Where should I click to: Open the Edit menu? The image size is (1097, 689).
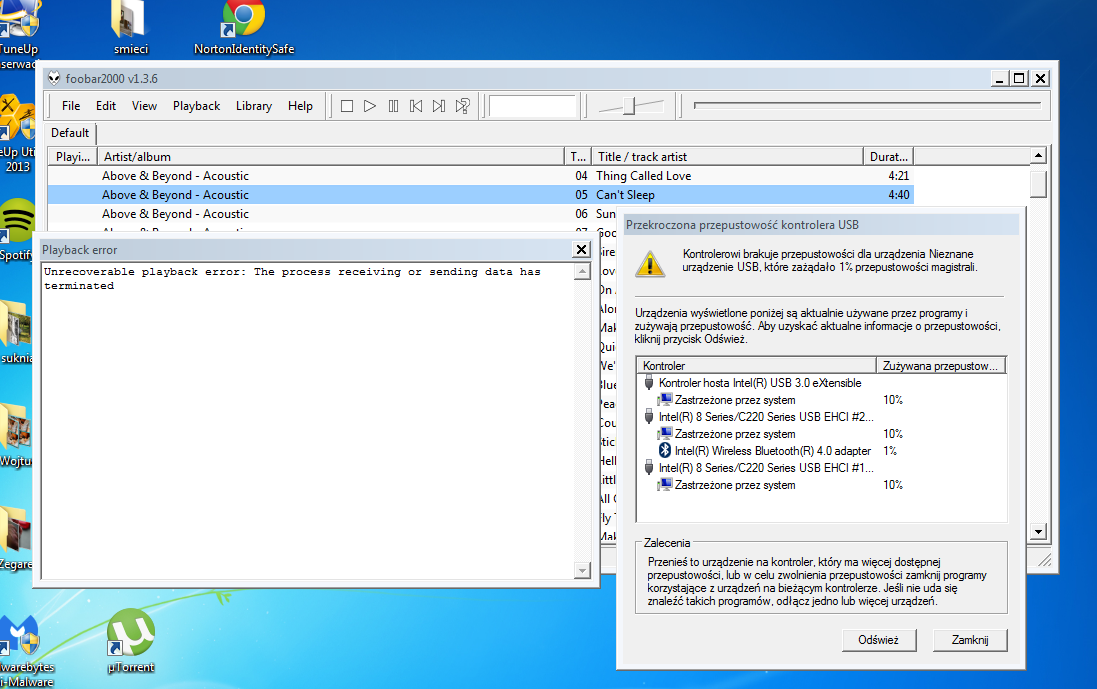[x=106, y=106]
